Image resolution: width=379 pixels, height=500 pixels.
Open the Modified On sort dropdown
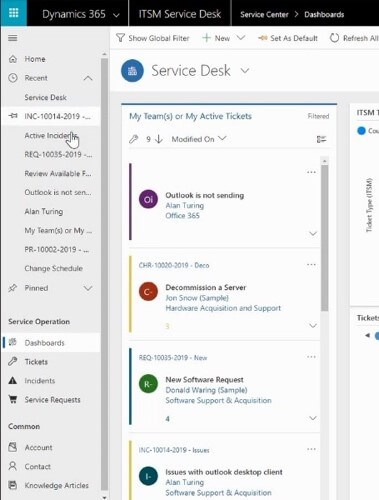click(199, 139)
